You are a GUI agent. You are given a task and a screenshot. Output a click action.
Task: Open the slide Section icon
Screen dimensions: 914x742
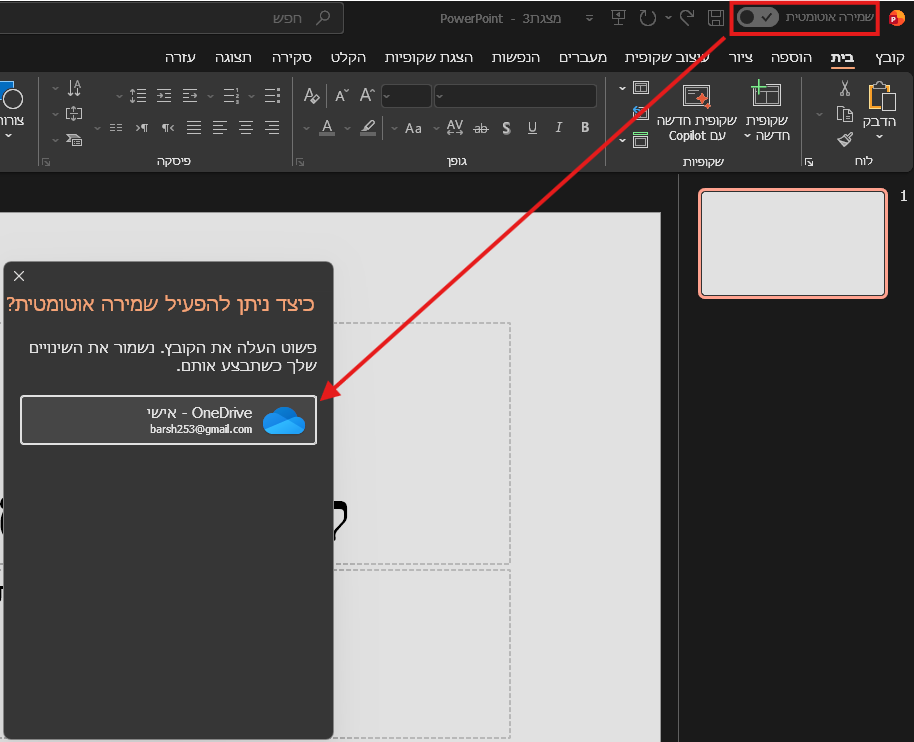641,140
